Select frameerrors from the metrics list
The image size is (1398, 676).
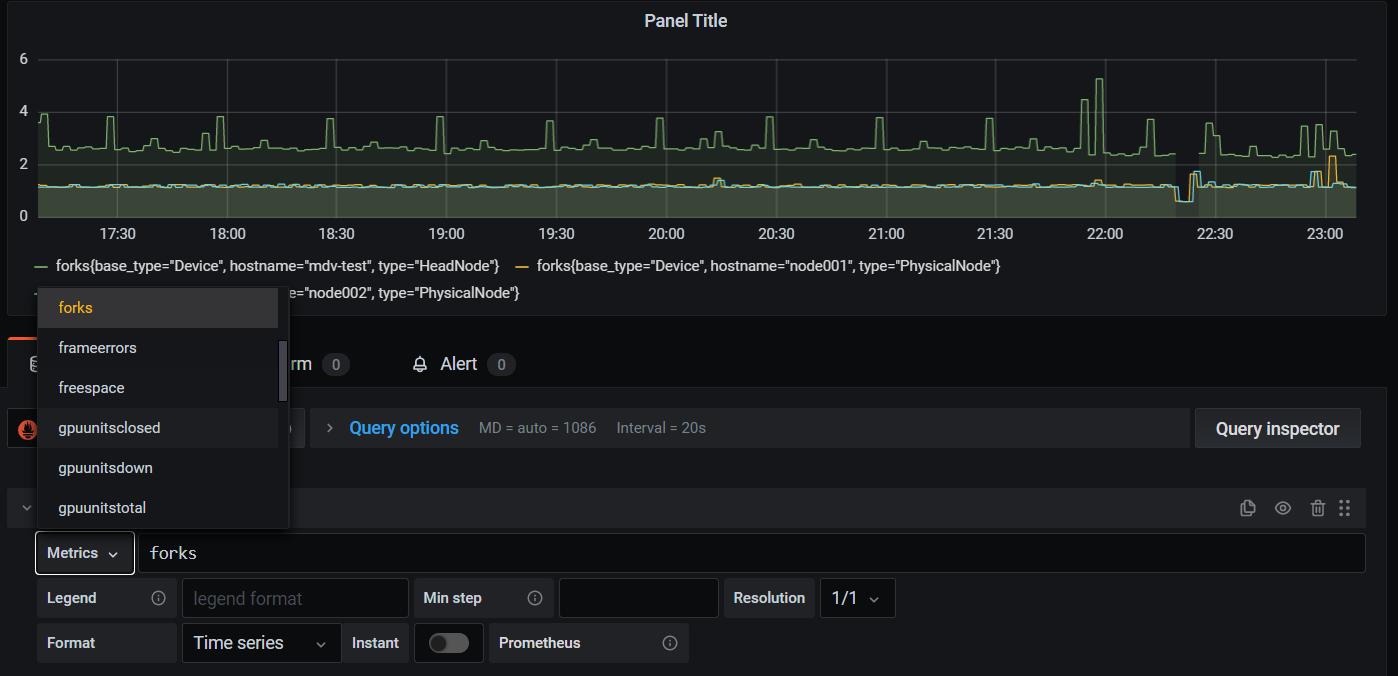pyautogui.click(x=97, y=347)
